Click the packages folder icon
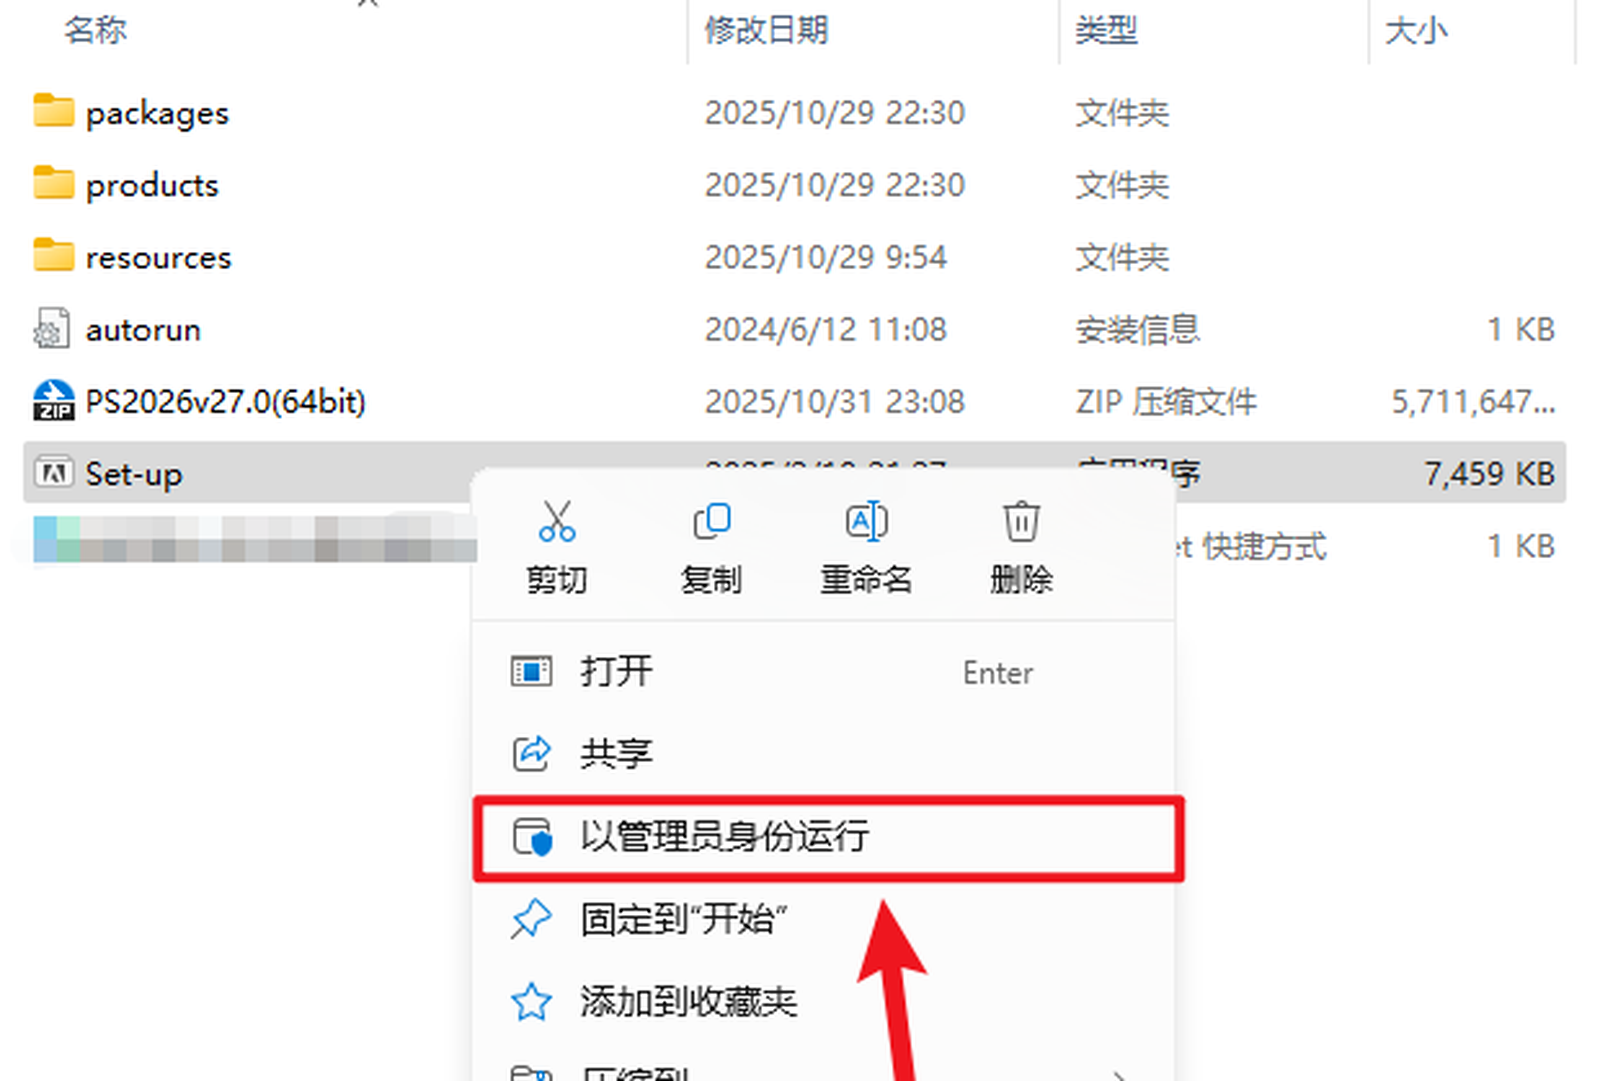Screen dimensions: 1600x1081 (x=53, y=111)
